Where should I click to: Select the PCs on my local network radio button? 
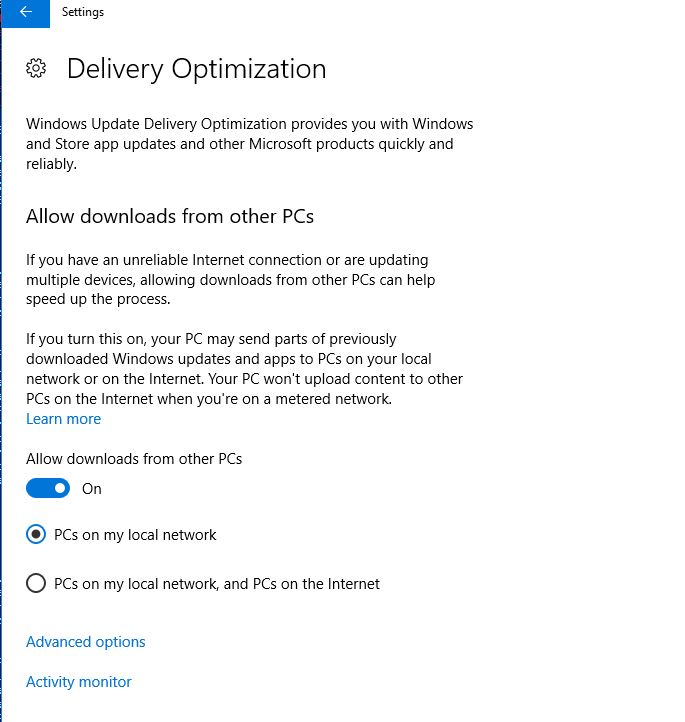(x=36, y=534)
